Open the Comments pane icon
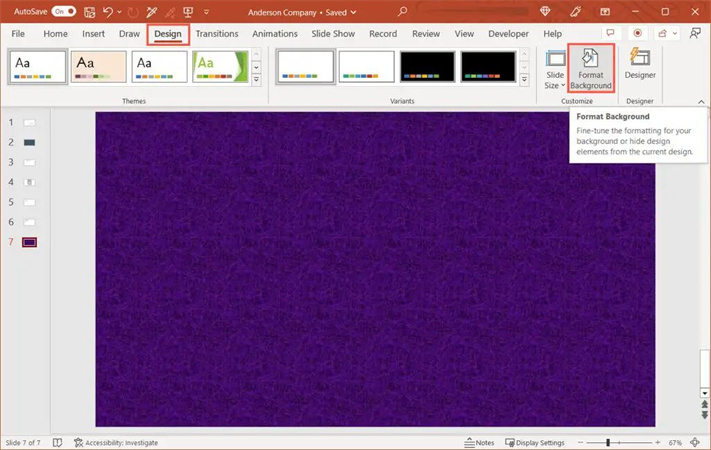711x450 pixels. [611, 33]
